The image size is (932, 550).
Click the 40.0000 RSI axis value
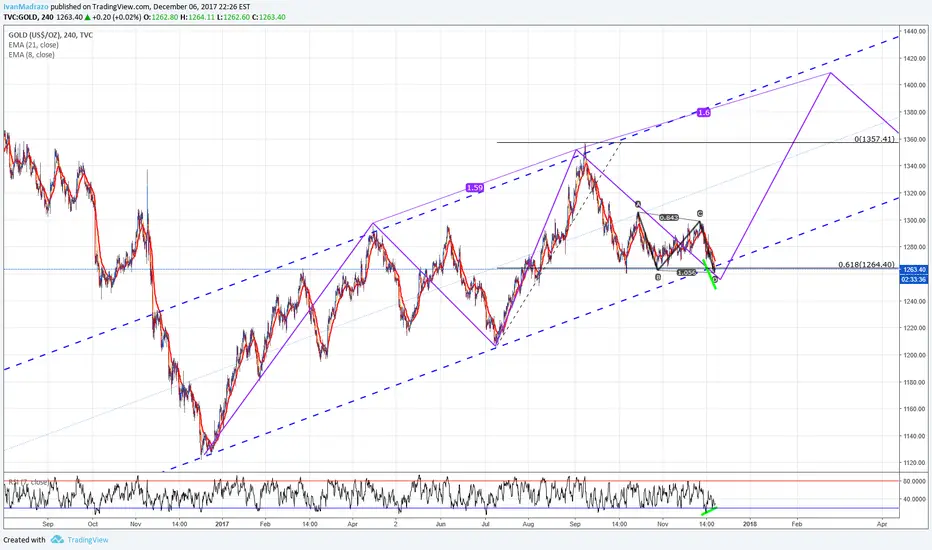915,499
